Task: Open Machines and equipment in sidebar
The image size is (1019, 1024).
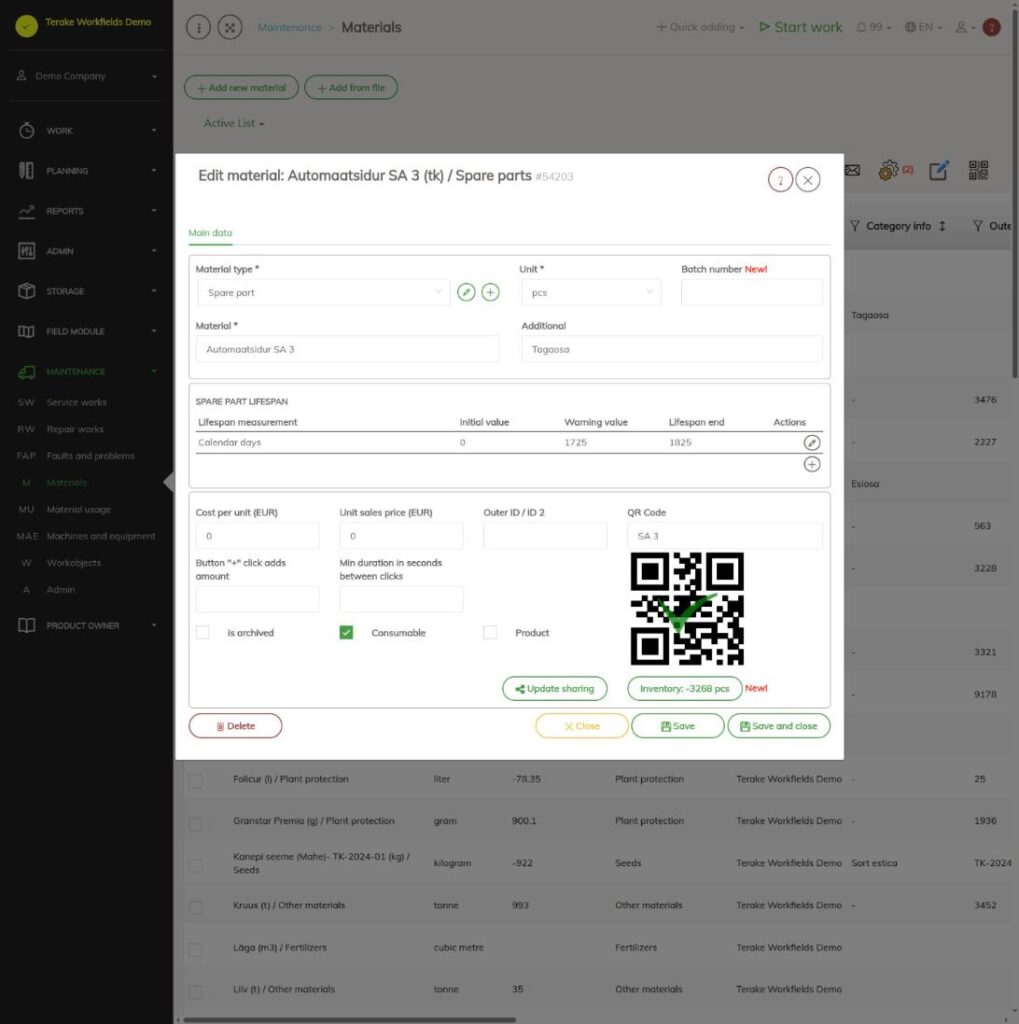Action: click(101, 536)
